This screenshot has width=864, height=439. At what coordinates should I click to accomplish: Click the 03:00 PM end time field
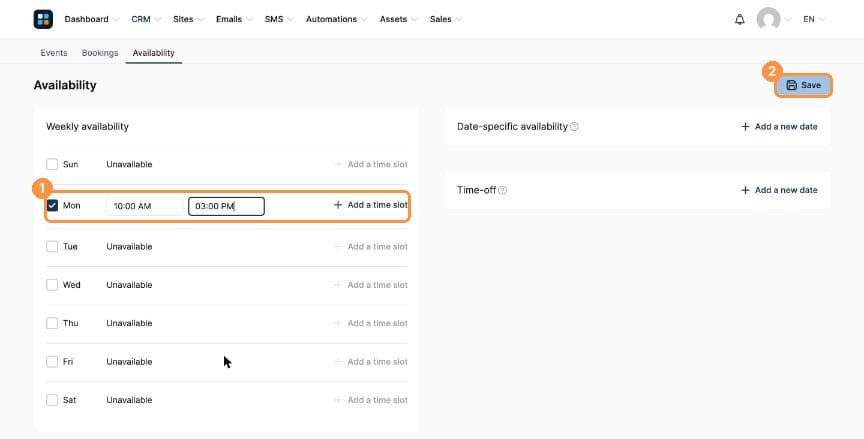point(226,206)
